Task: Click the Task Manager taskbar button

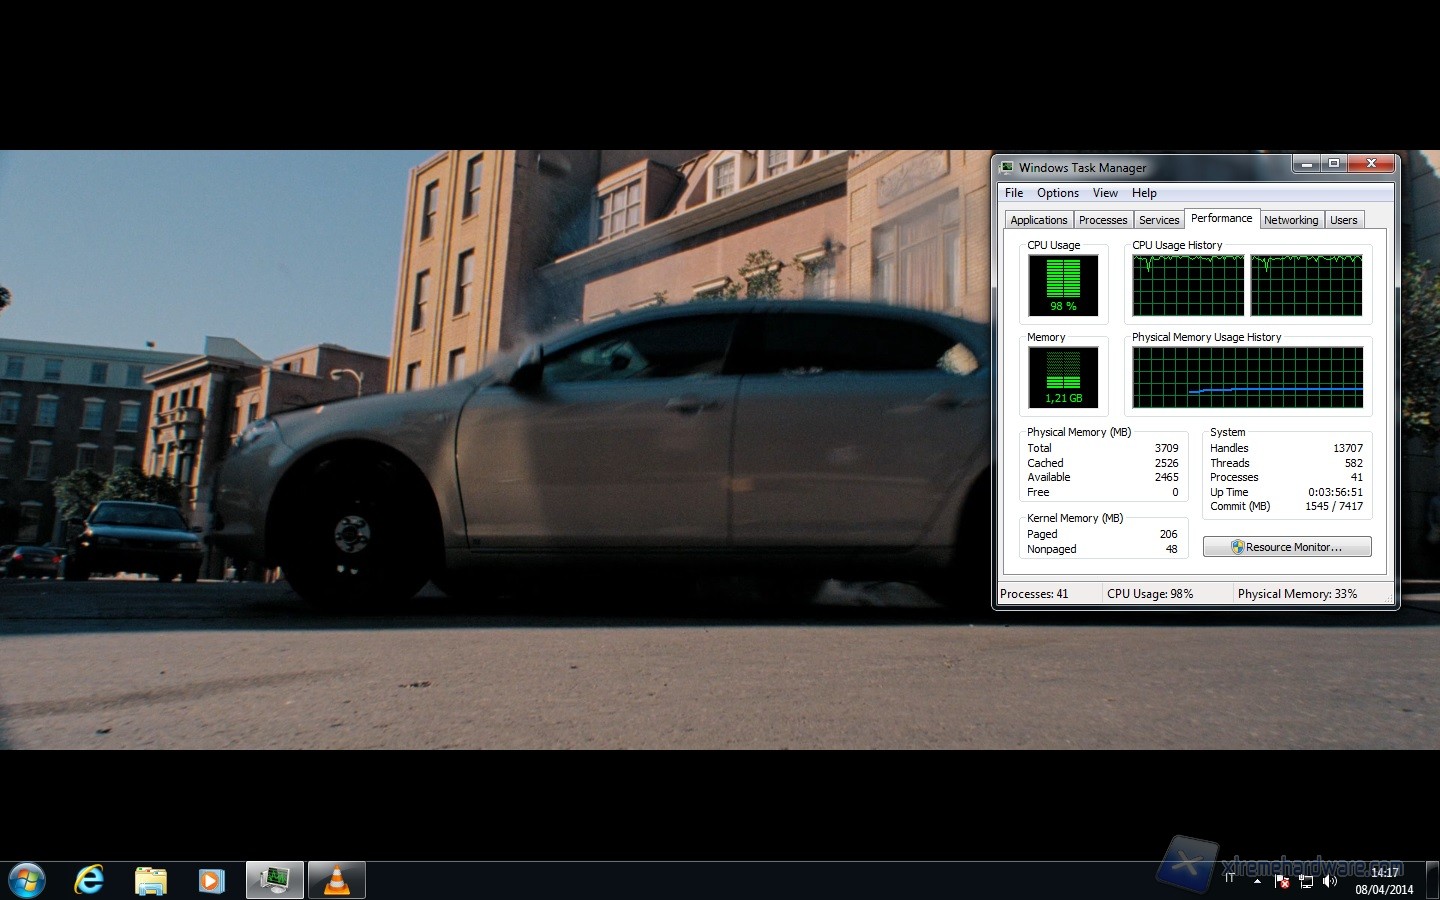Action: 274,880
